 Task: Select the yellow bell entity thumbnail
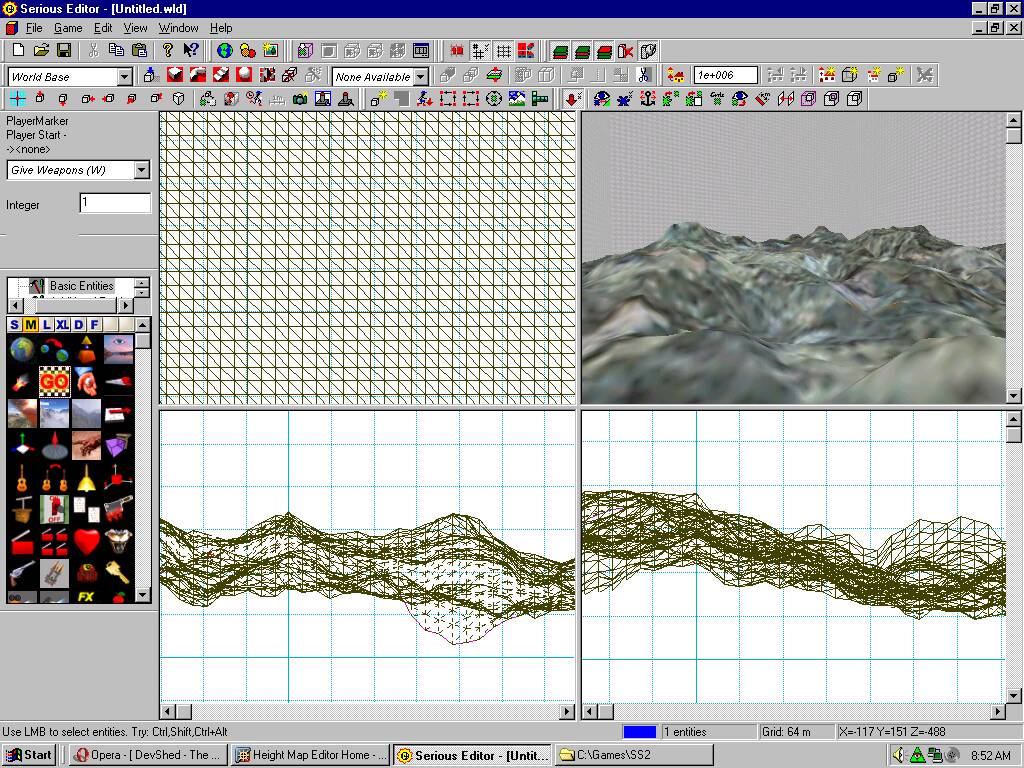pos(86,477)
